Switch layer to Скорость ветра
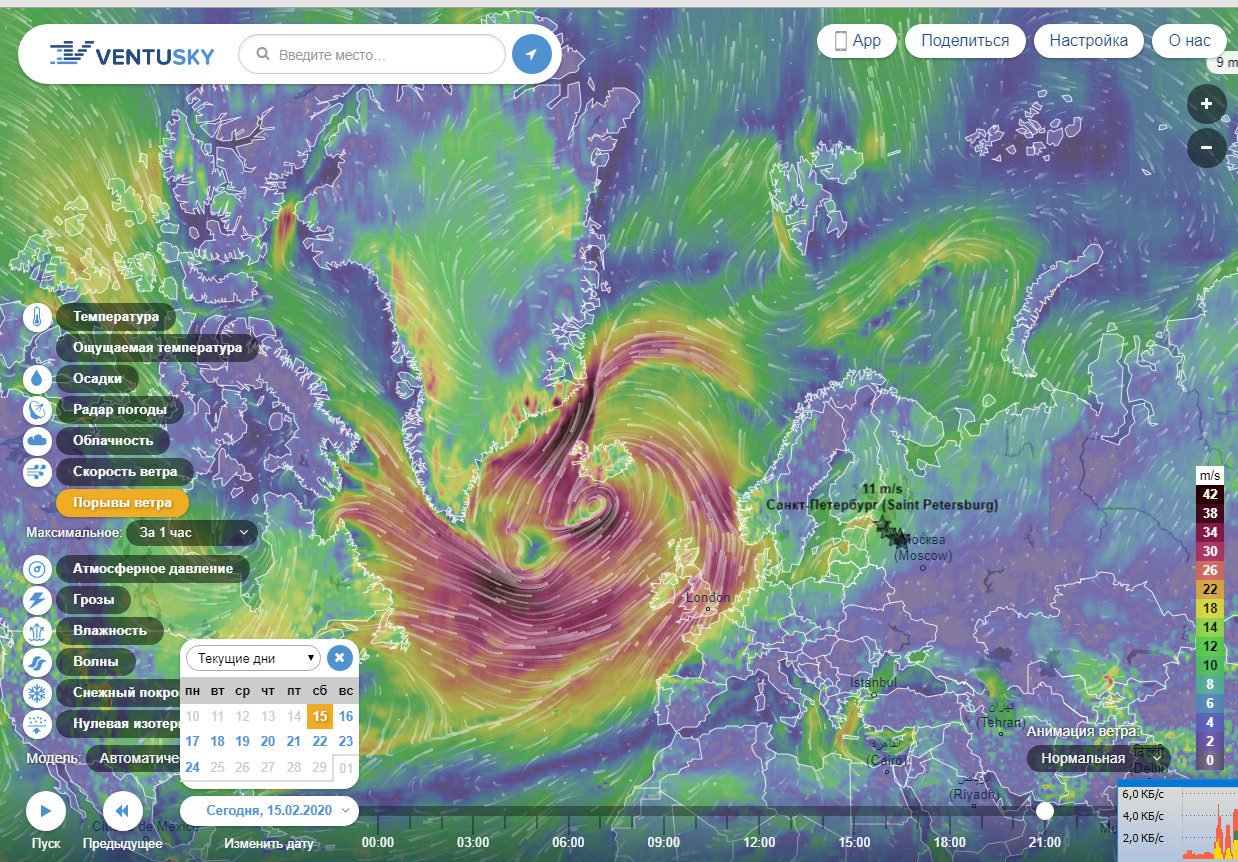The height and width of the screenshot is (862, 1238). tap(125, 472)
